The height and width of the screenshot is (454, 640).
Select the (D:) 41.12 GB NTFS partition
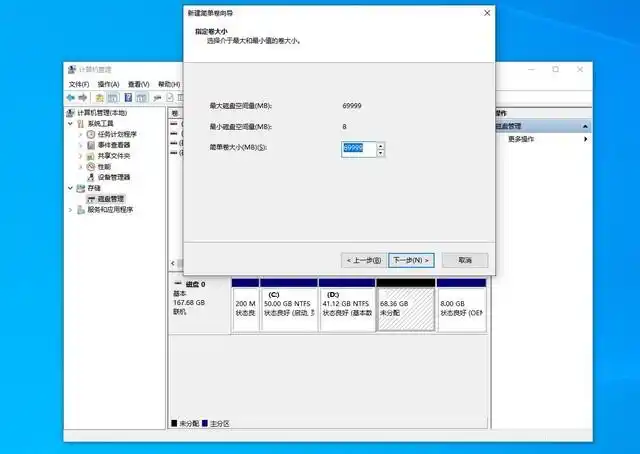(x=347, y=305)
